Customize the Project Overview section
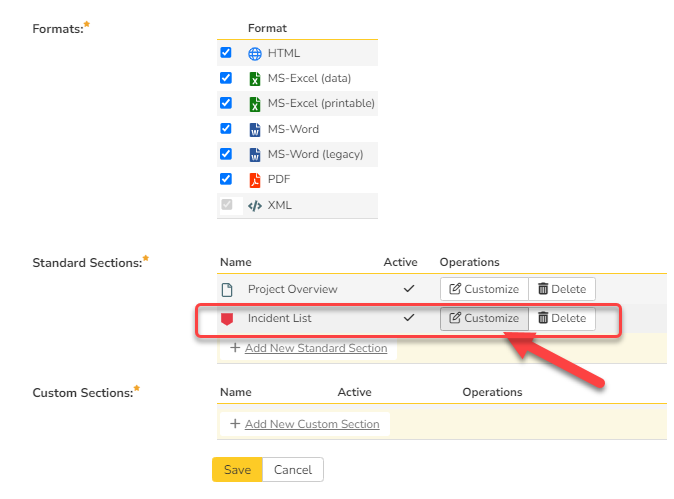The height and width of the screenshot is (499, 674). point(484,289)
